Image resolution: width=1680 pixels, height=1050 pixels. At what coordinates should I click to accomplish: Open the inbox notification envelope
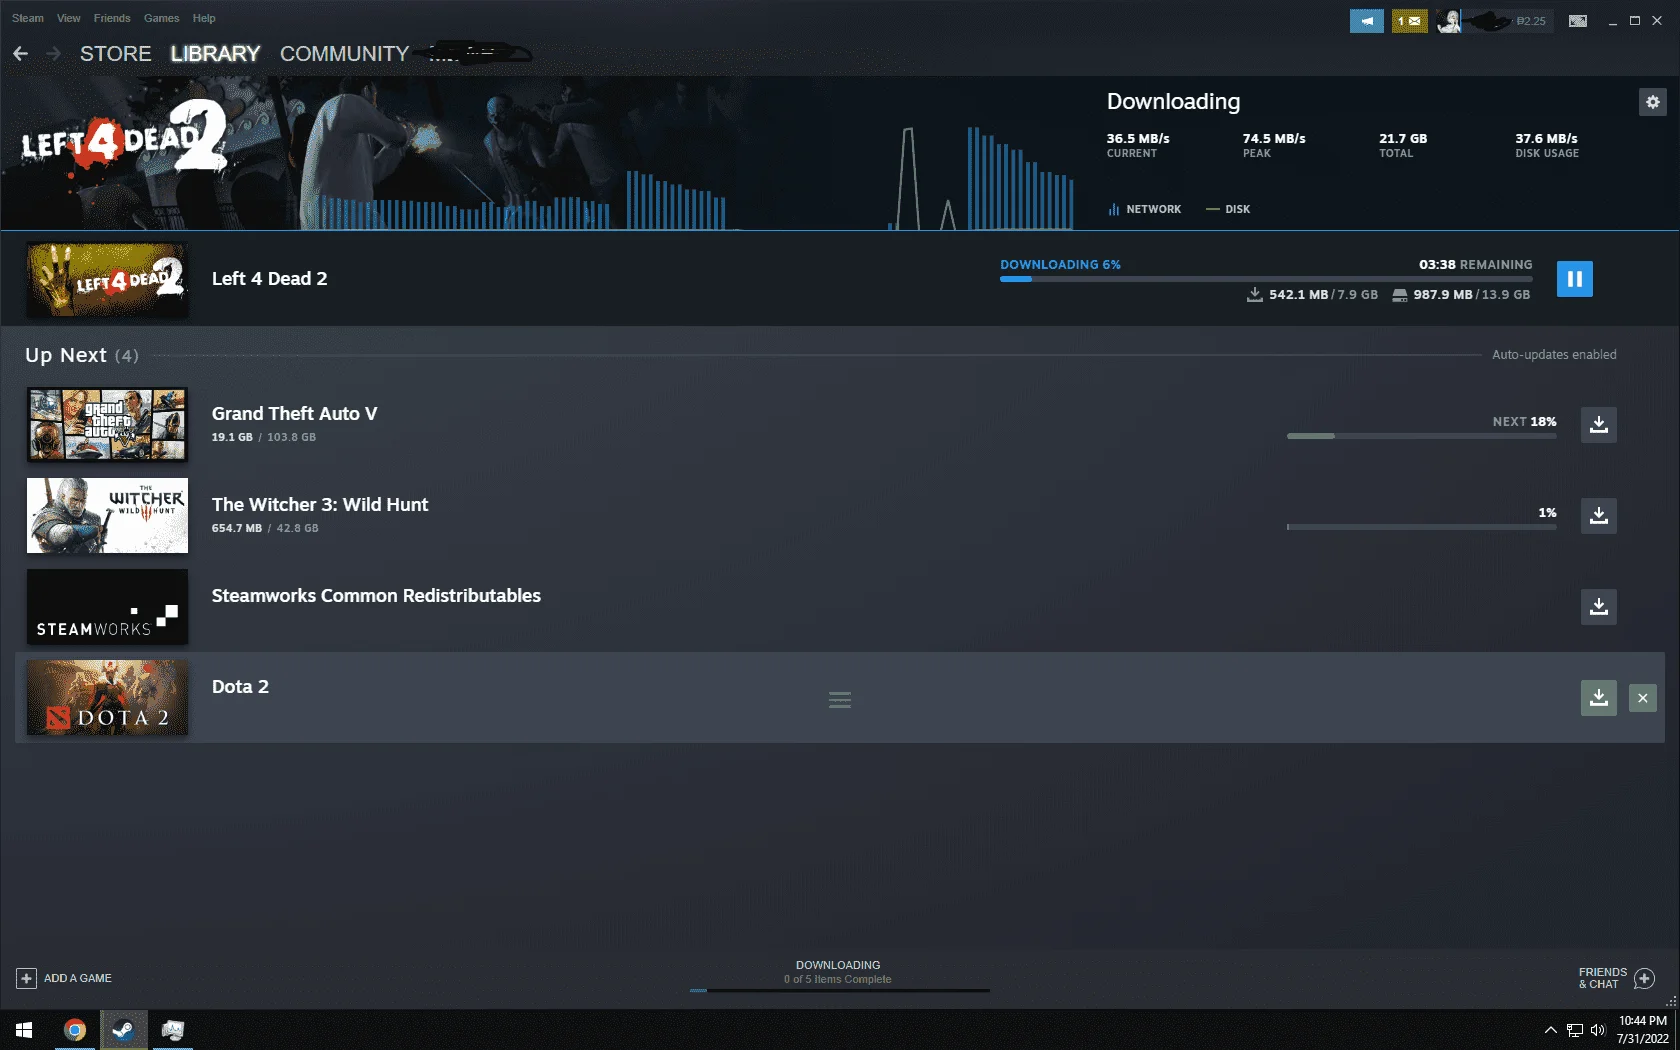point(1409,20)
